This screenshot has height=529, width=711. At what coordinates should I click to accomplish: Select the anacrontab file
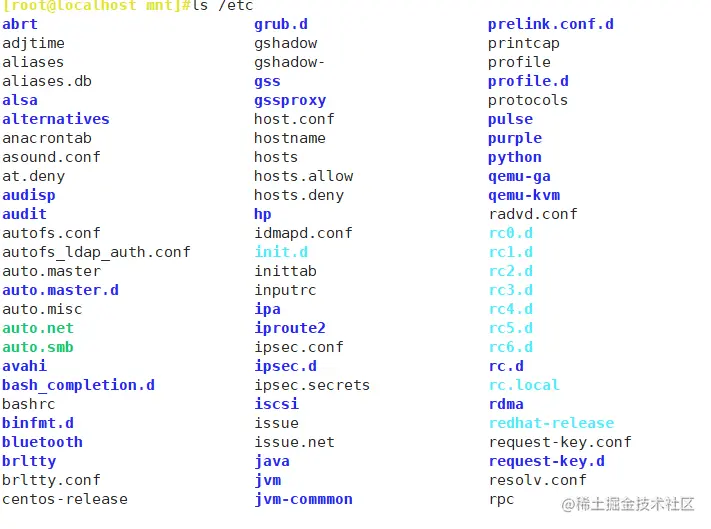tap(47, 138)
